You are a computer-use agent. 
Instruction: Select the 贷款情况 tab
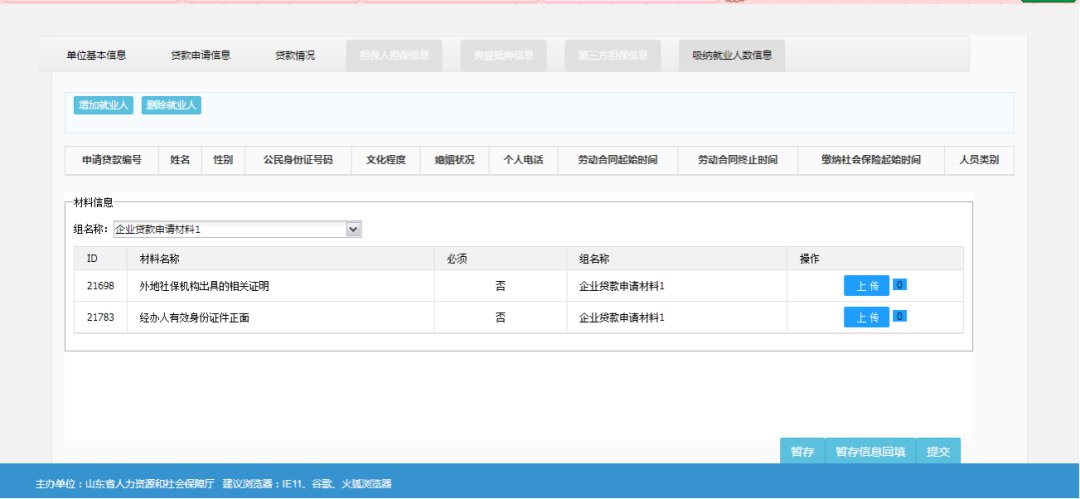point(295,55)
